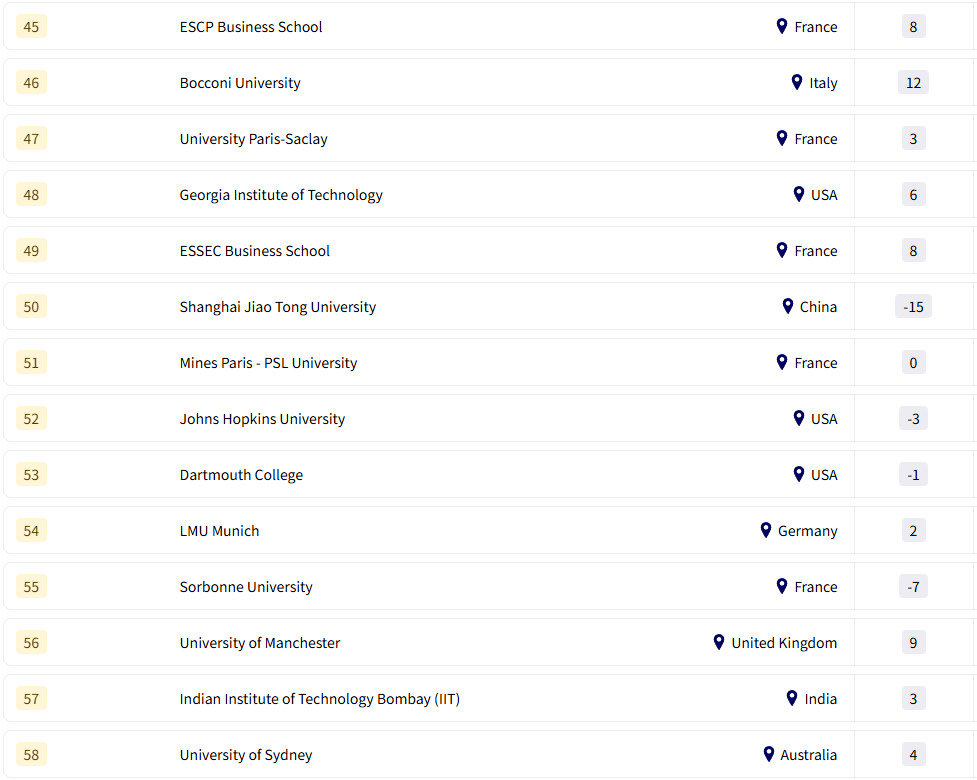Select Mines Paris - PSL University
This screenshot has width=977, height=780.
tap(268, 363)
